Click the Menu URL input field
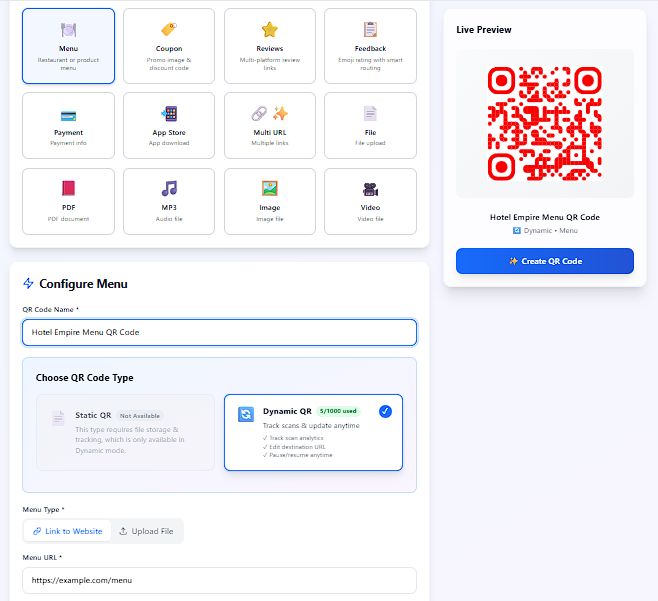The image size is (658, 601). (x=219, y=580)
